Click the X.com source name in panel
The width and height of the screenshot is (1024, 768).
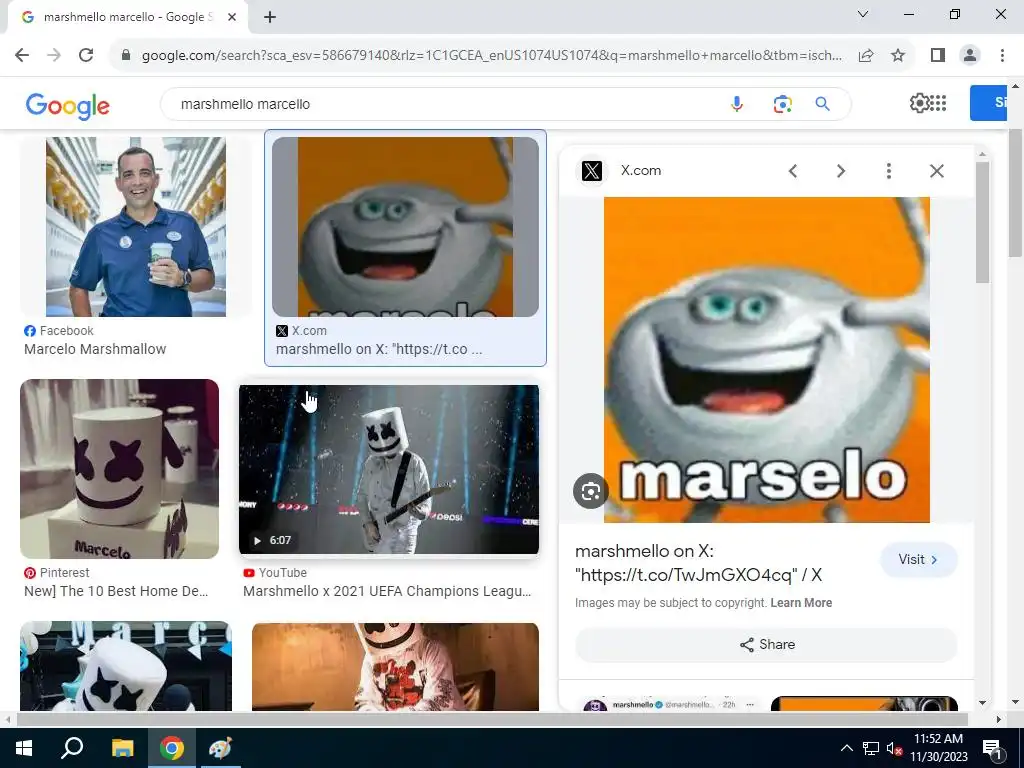point(641,170)
